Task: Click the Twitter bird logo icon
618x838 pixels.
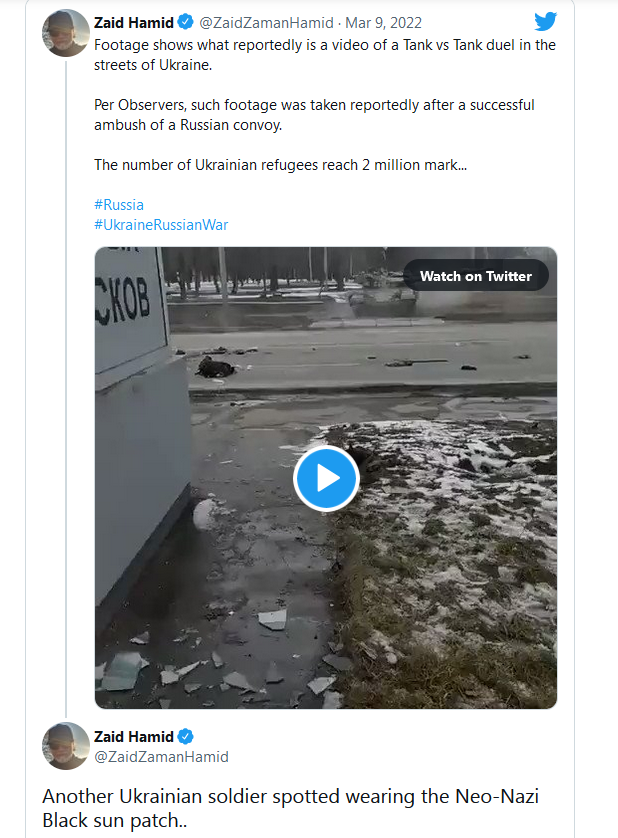Action: click(x=545, y=21)
